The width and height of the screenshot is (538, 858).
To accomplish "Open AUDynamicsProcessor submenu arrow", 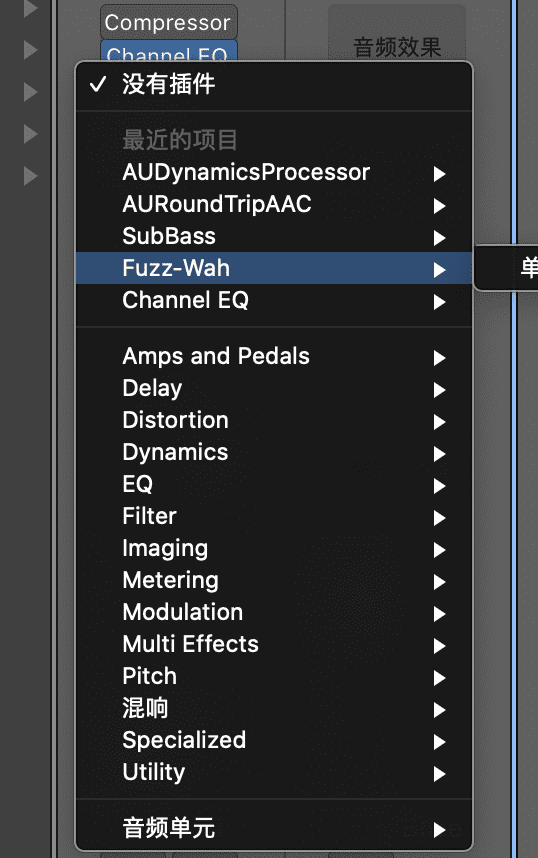I will (439, 174).
